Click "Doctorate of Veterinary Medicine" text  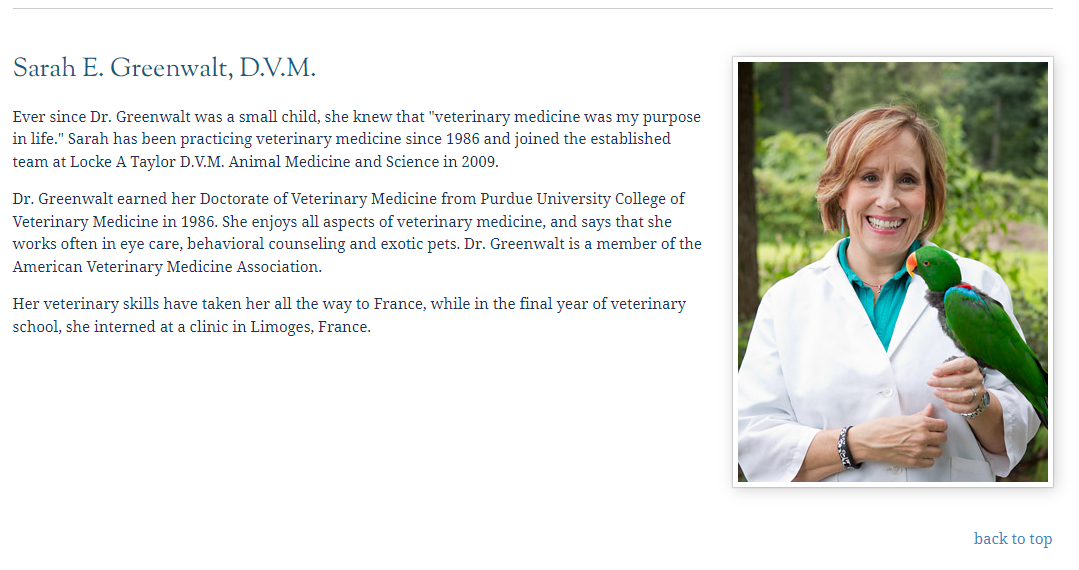tap(318, 199)
